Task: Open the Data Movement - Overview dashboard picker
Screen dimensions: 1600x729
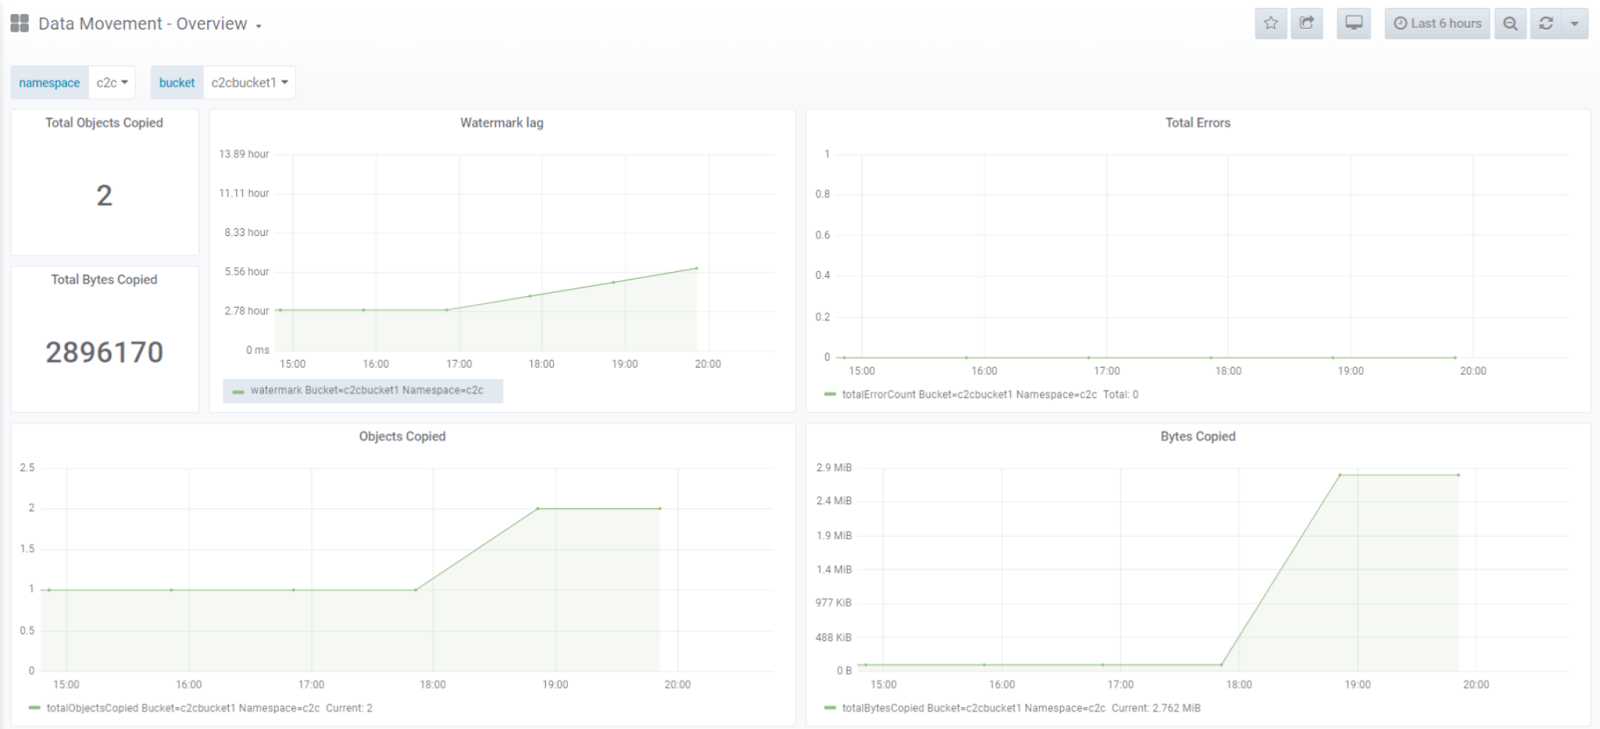Action: click(149, 24)
